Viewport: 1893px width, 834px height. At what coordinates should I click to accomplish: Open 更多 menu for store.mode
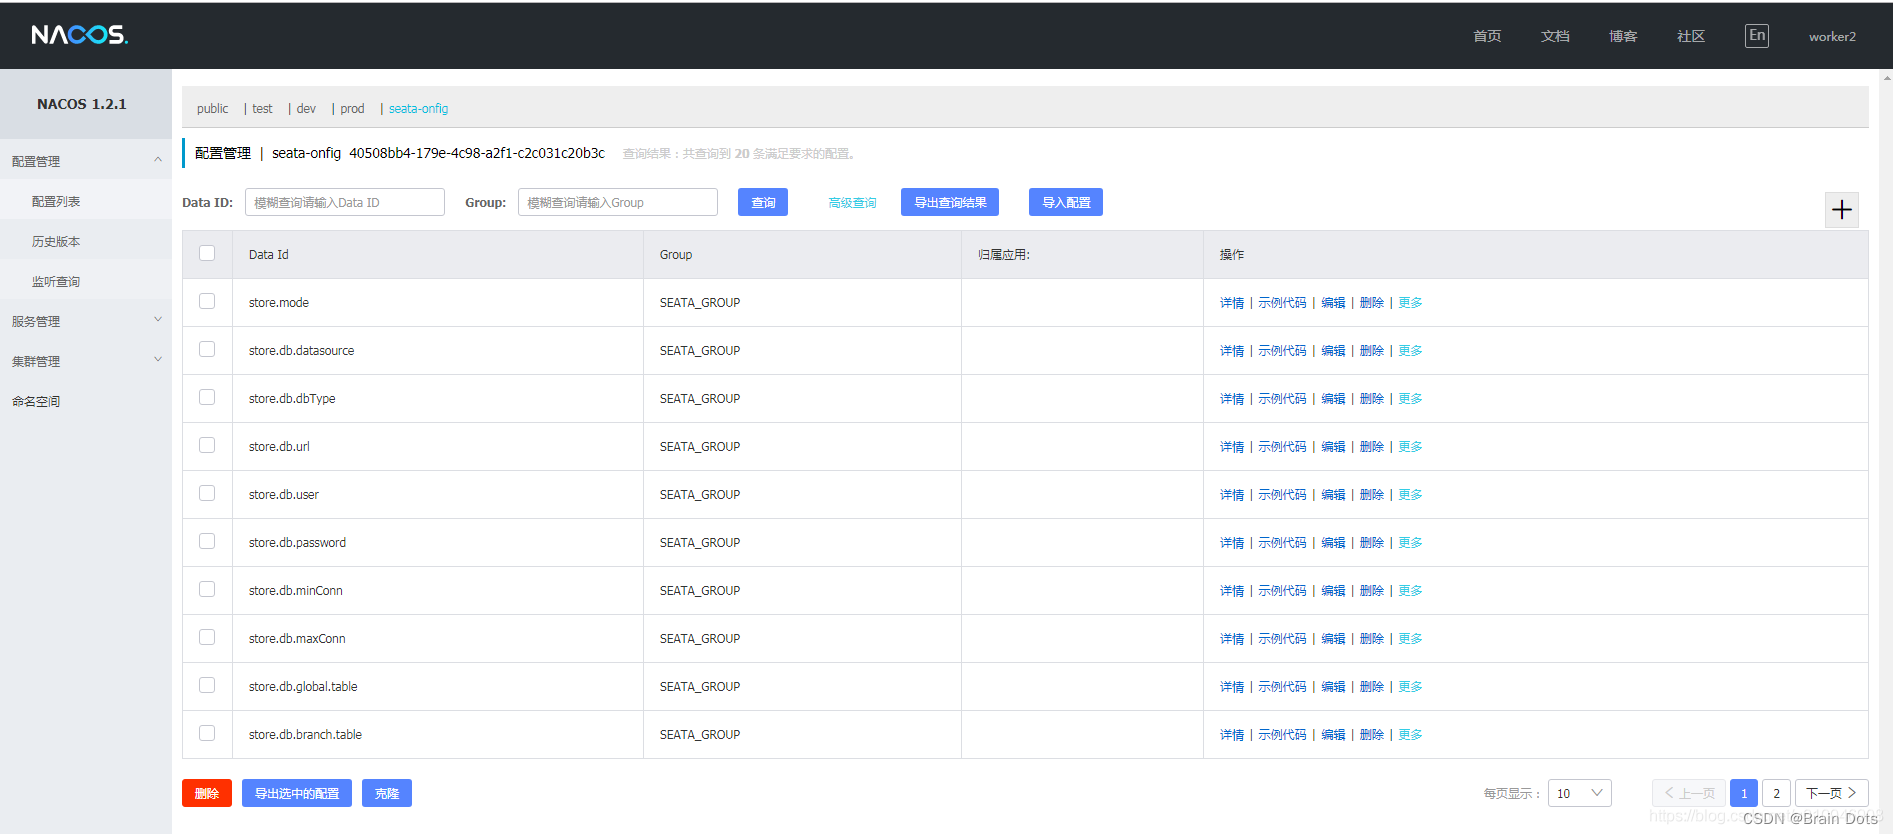[x=1410, y=303]
